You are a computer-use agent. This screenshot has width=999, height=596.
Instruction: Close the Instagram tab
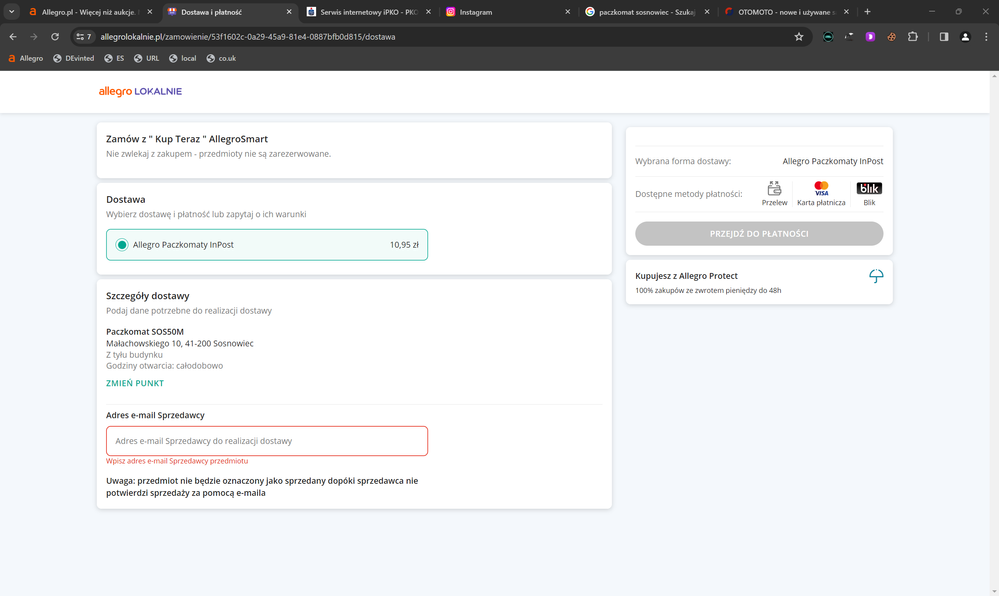pyautogui.click(x=568, y=11)
